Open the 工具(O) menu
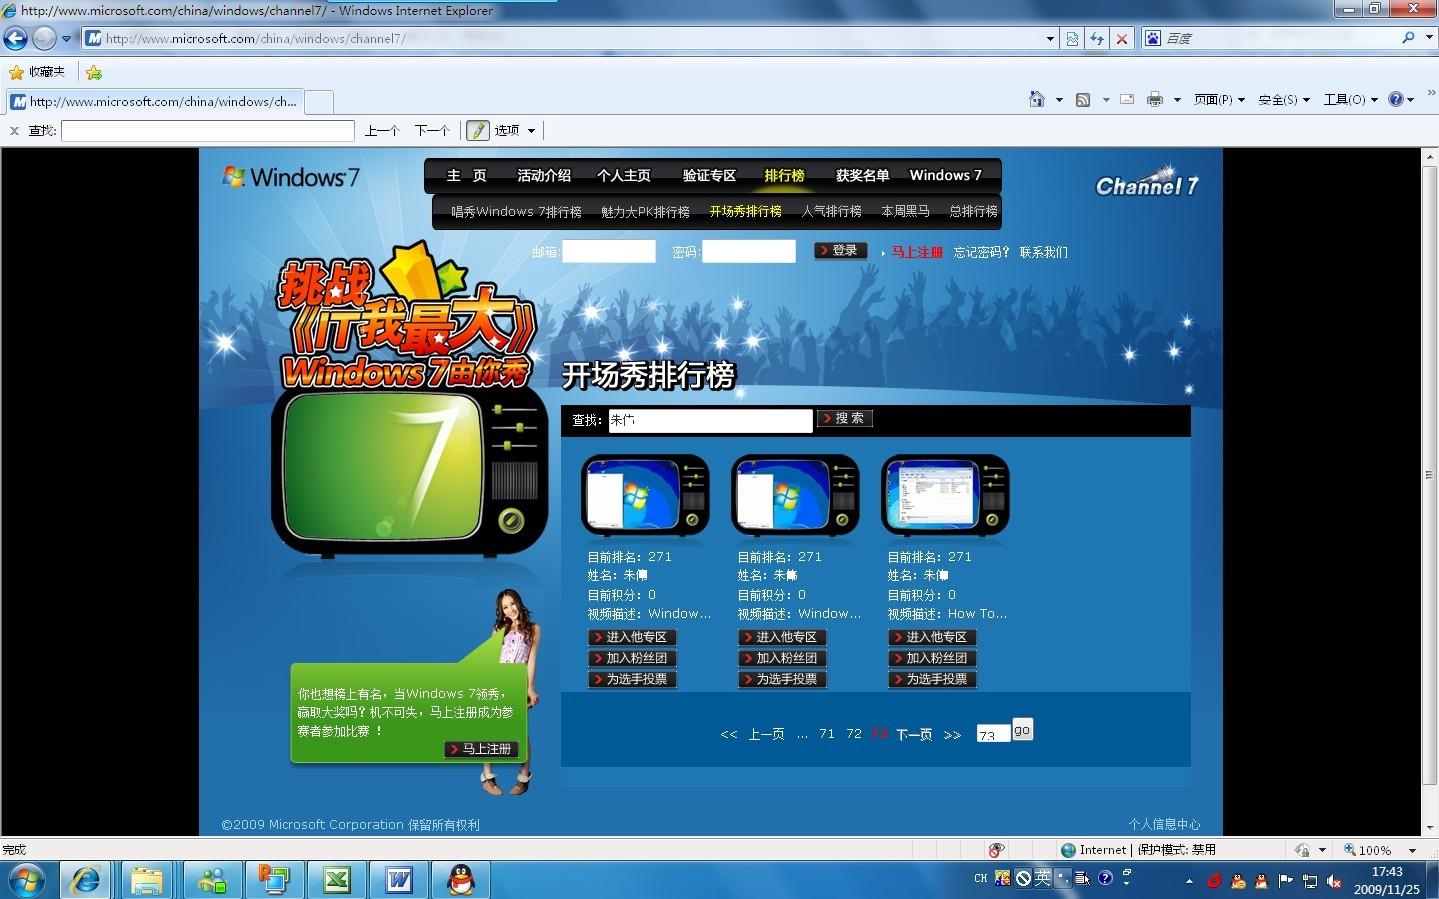 pos(1351,100)
